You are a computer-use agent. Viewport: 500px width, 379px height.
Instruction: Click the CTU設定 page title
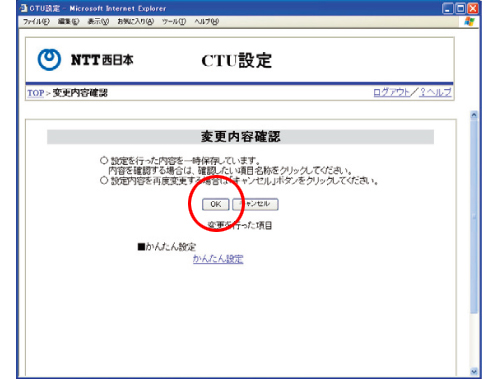pos(237,61)
